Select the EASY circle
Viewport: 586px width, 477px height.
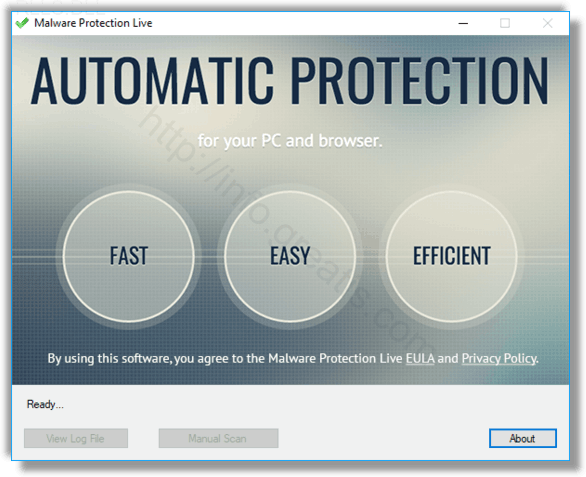tap(290, 256)
